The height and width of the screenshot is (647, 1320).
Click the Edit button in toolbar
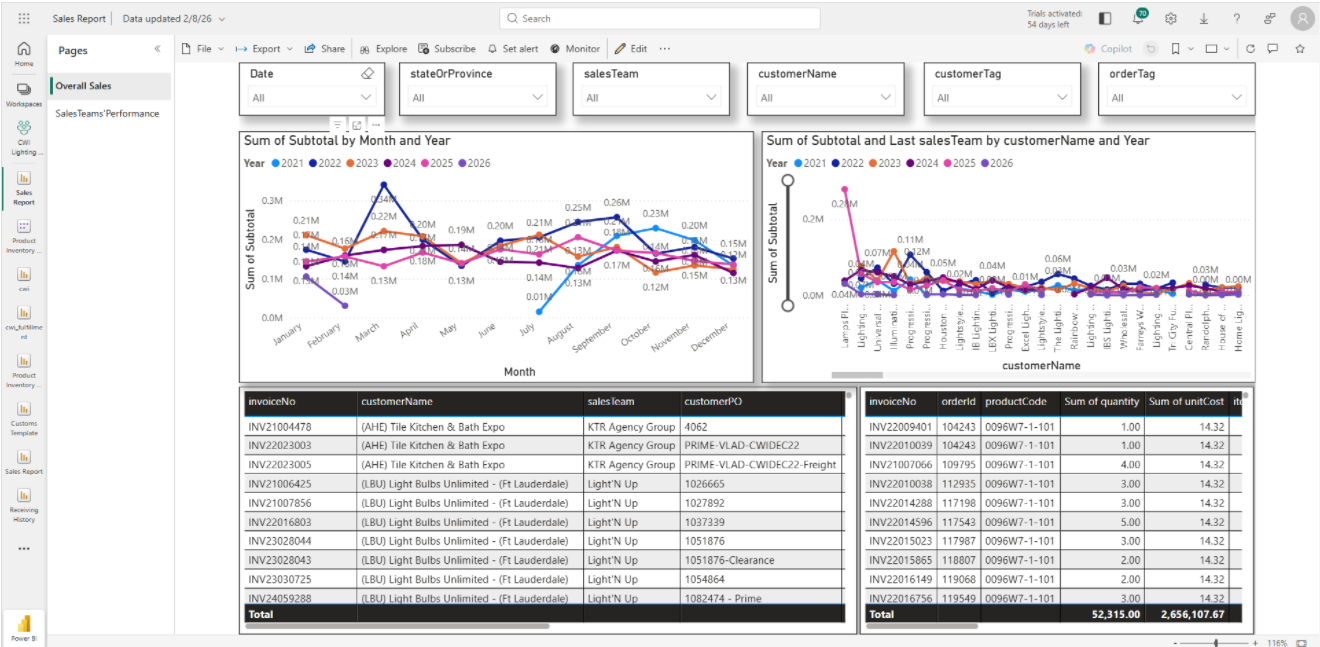(631, 48)
